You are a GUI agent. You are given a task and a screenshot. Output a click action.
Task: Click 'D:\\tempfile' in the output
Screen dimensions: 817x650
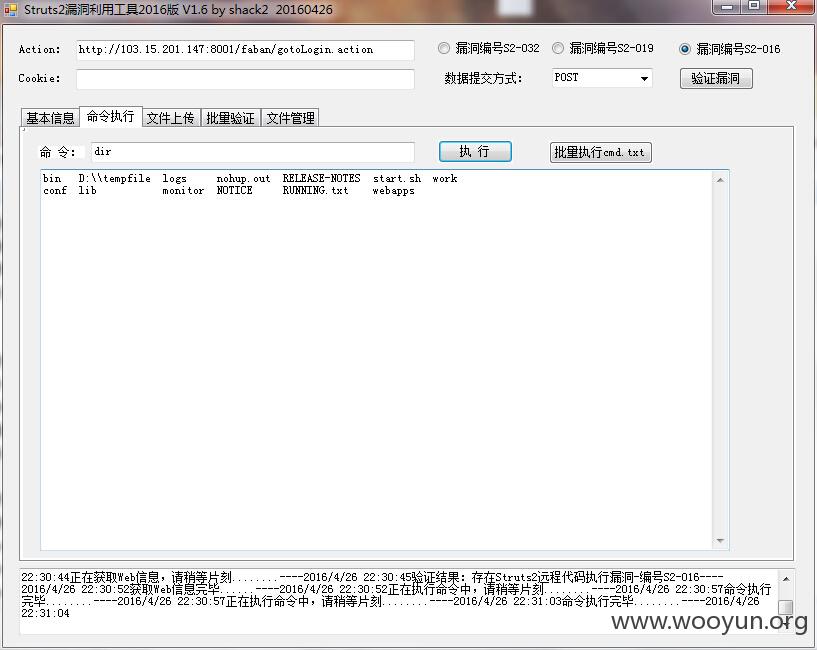[115, 178]
